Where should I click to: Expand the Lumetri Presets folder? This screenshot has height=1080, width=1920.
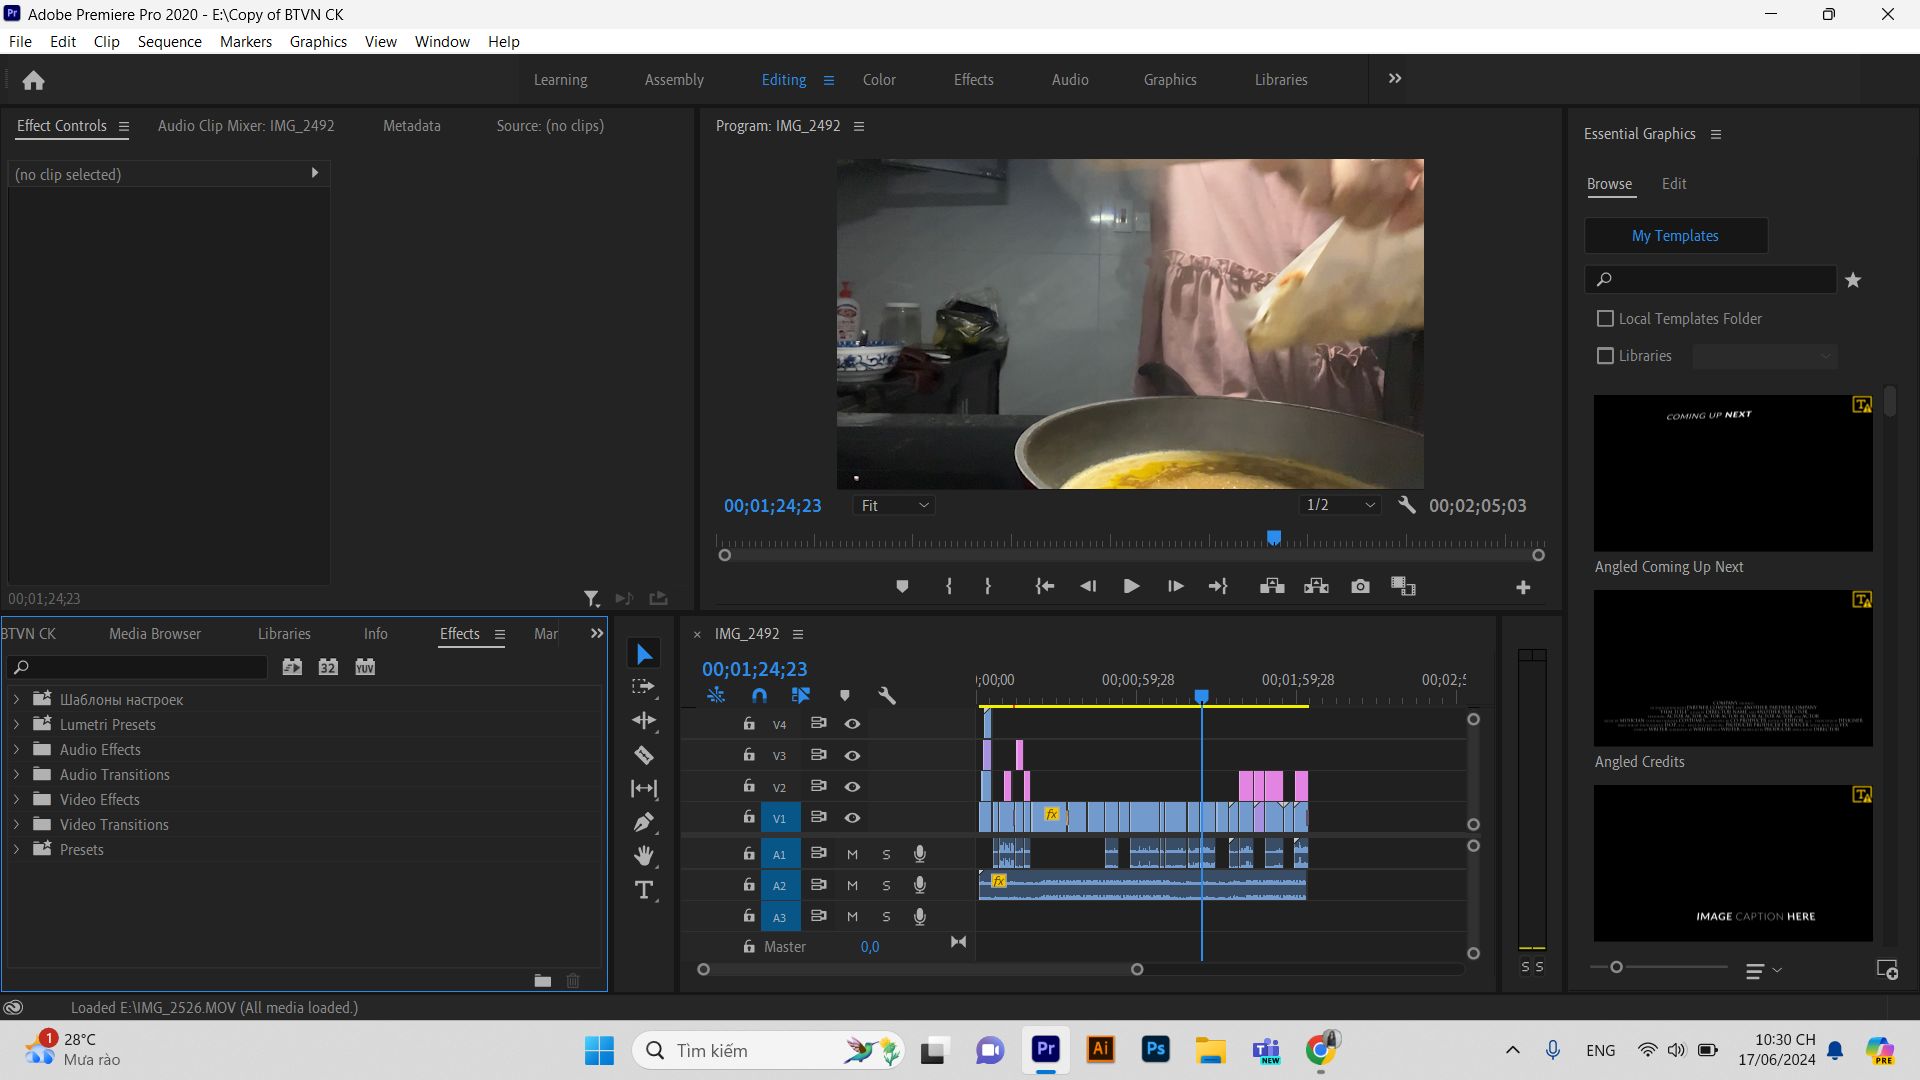[16, 725]
